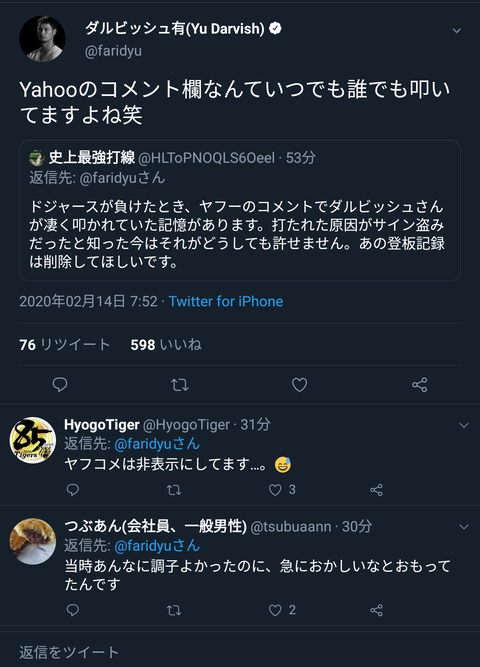Image resolution: width=480 pixels, height=667 pixels.
Task: Reply to HyogoTiger's comment
Action: click(x=73, y=490)
